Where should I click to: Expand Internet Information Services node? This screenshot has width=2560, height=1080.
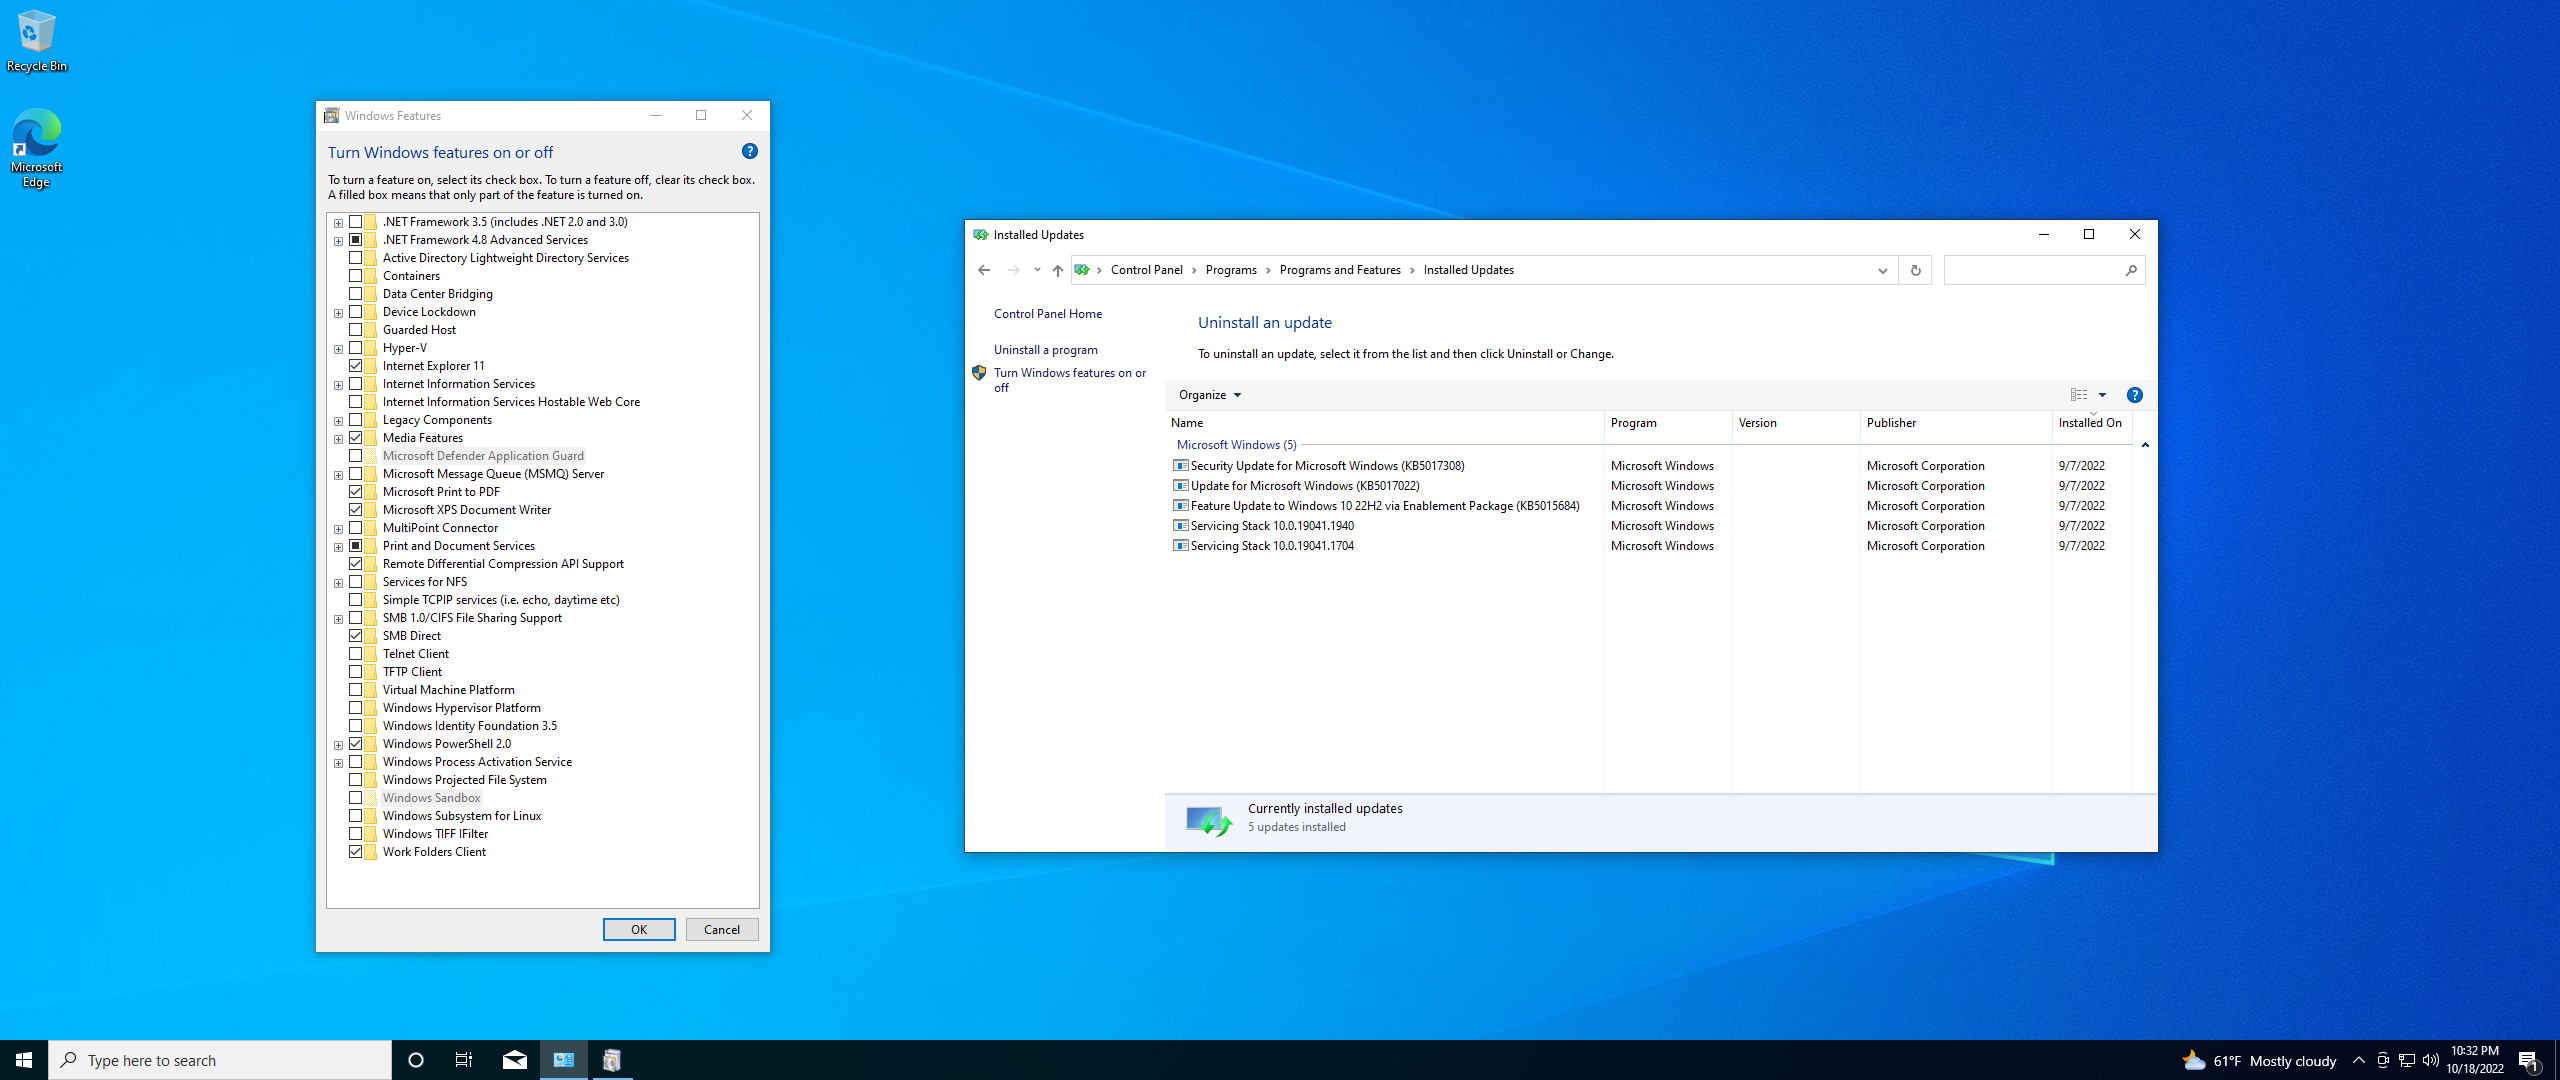click(x=338, y=385)
